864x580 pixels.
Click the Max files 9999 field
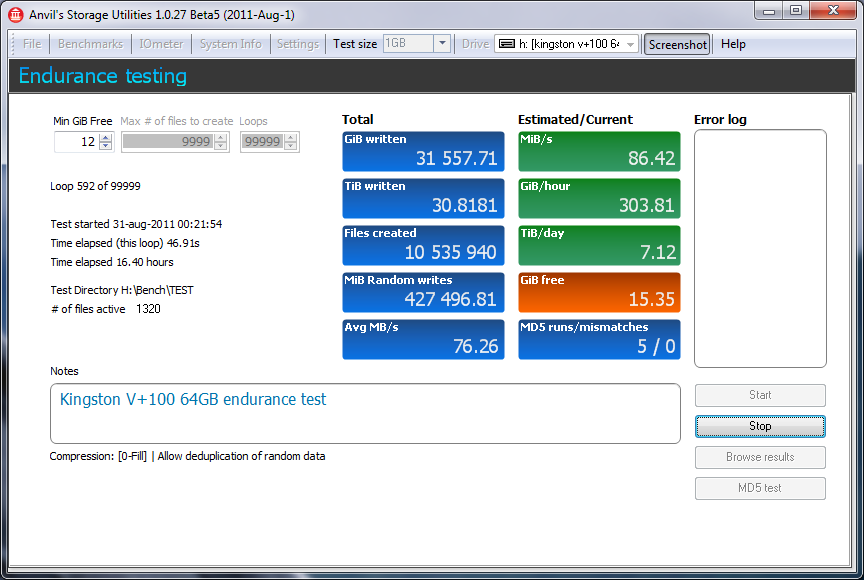click(168, 142)
